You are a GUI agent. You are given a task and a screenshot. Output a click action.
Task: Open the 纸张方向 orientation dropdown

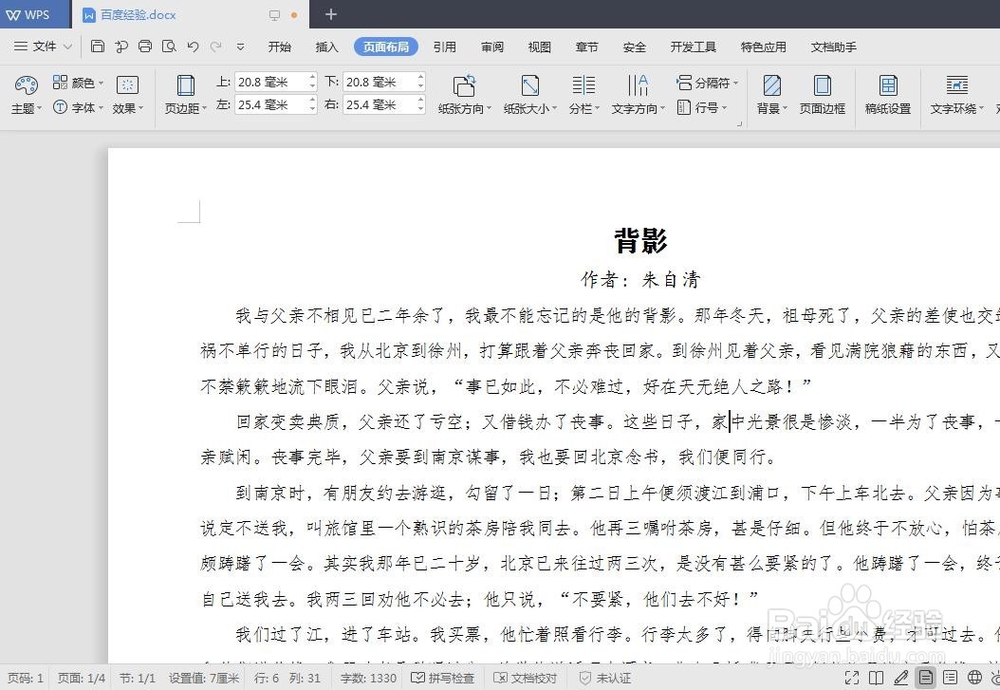click(x=463, y=95)
